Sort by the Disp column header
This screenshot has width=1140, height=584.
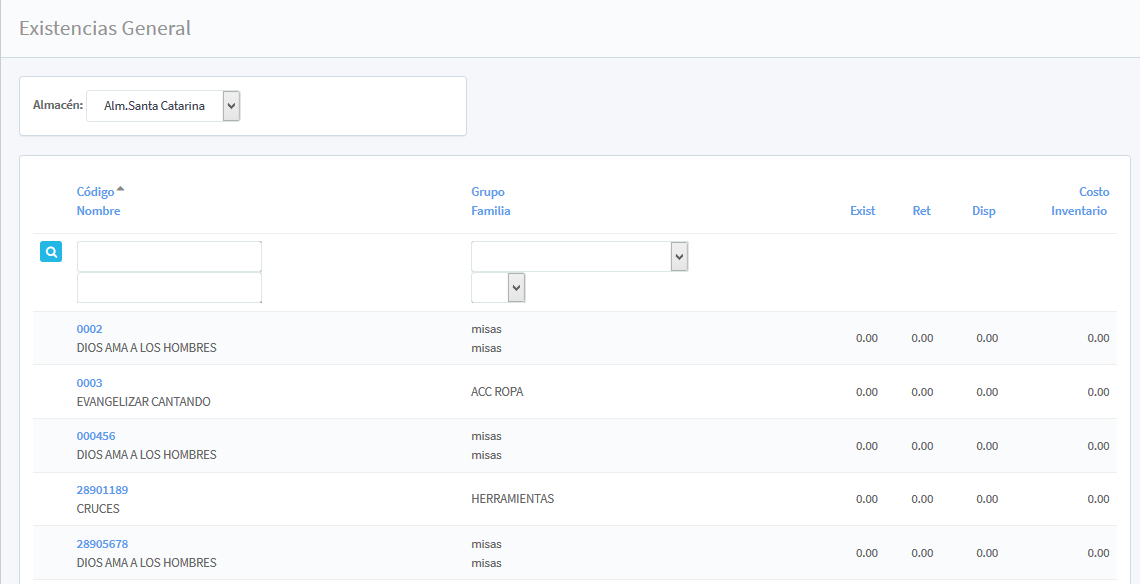coord(983,211)
